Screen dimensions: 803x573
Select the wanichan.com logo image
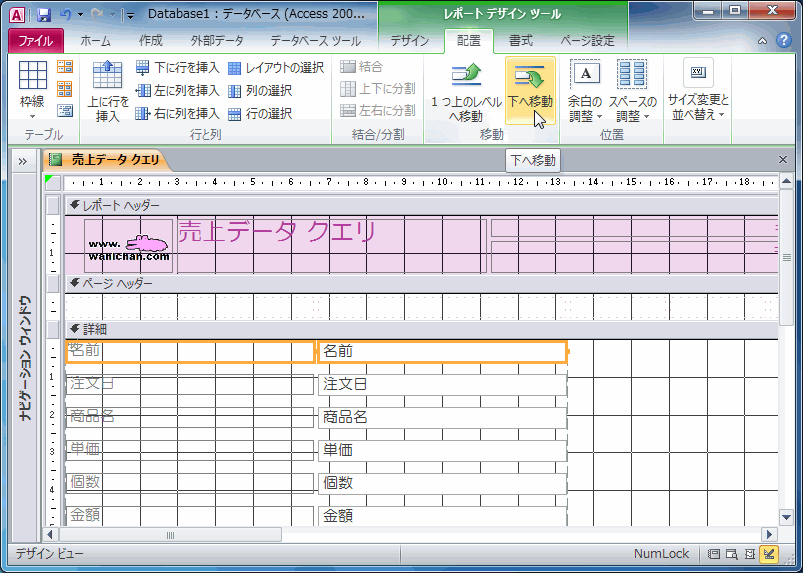click(129, 246)
